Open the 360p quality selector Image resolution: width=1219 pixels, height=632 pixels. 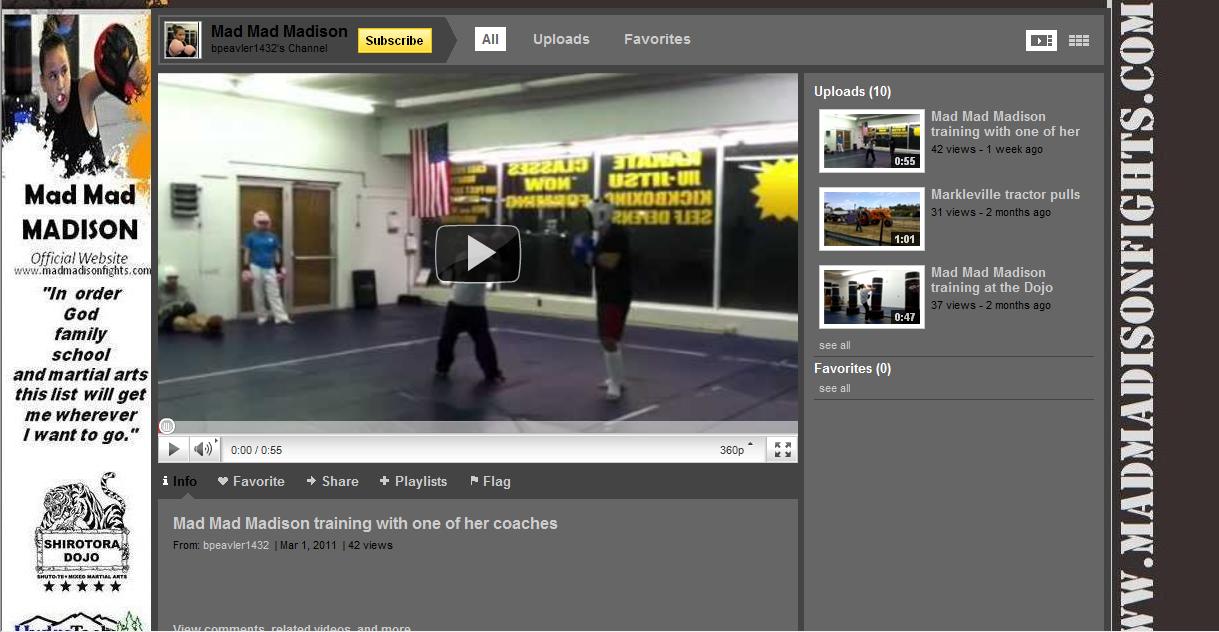coord(734,450)
